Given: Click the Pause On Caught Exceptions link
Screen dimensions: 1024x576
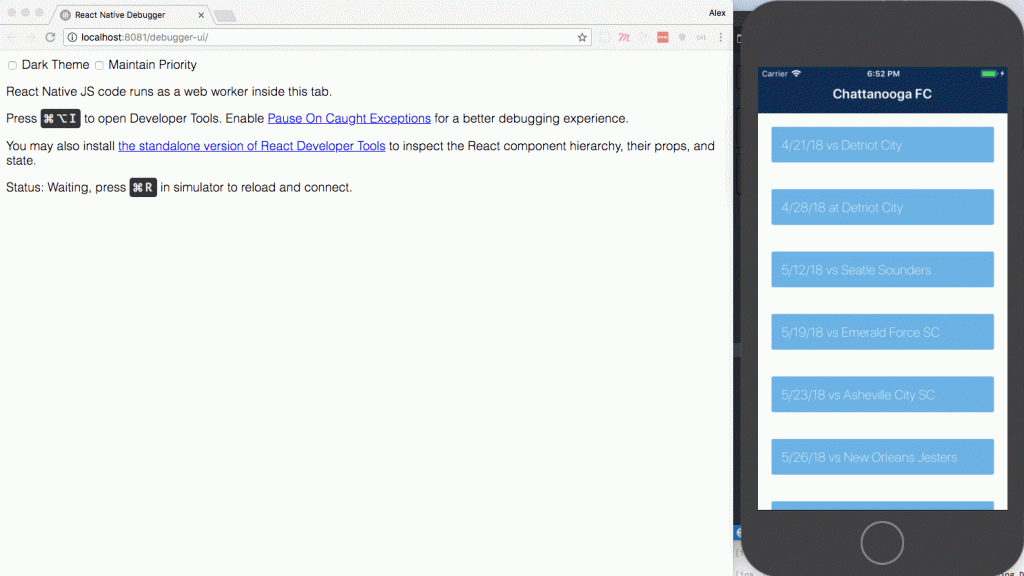Looking at the screenshot, I should point(348,118).
